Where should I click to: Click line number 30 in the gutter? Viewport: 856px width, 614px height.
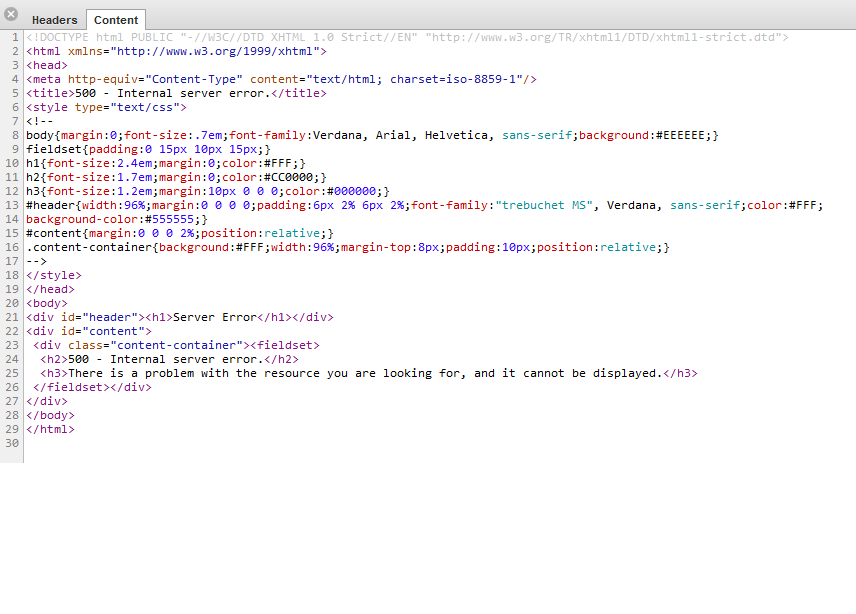coord(12,443)
